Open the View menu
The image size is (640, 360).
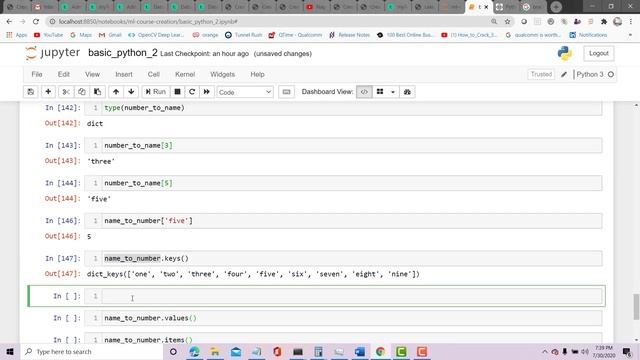pos(92,74)
